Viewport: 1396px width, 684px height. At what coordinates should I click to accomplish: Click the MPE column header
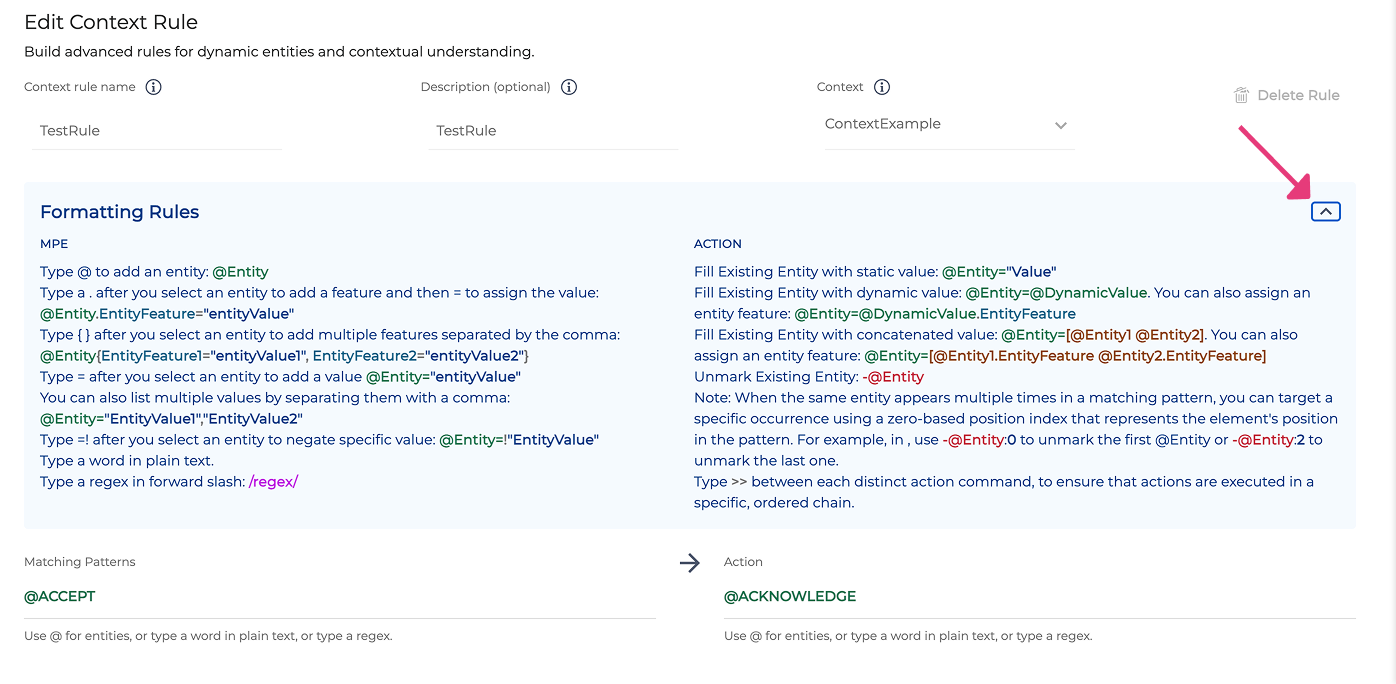click(54, 244)
